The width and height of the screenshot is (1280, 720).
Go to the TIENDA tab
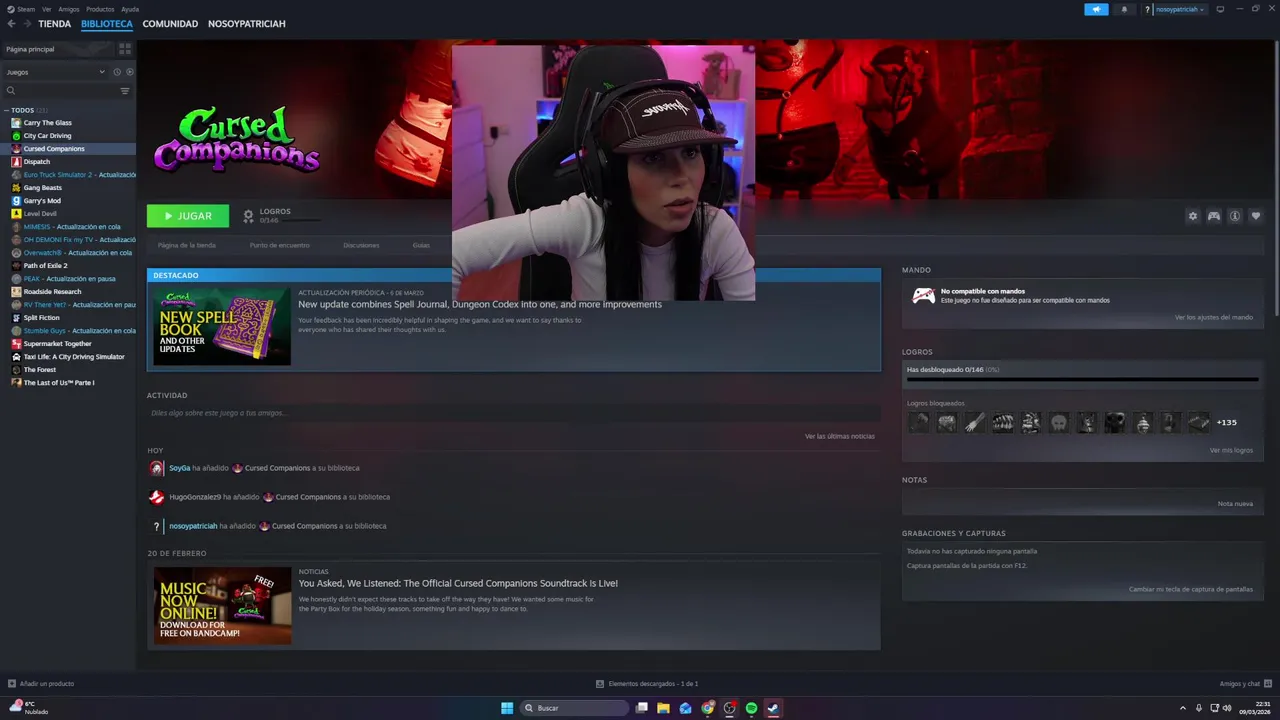(55, 24)
